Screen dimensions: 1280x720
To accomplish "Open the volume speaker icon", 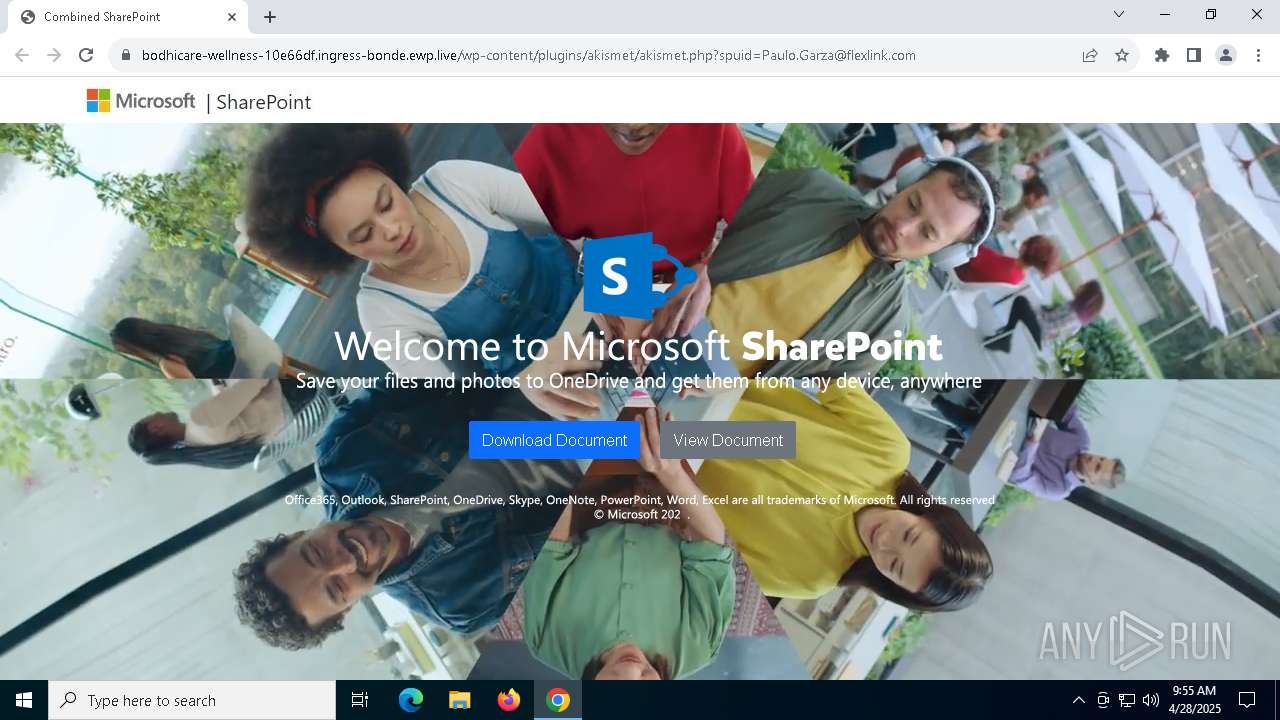I will click(1151, 700).
